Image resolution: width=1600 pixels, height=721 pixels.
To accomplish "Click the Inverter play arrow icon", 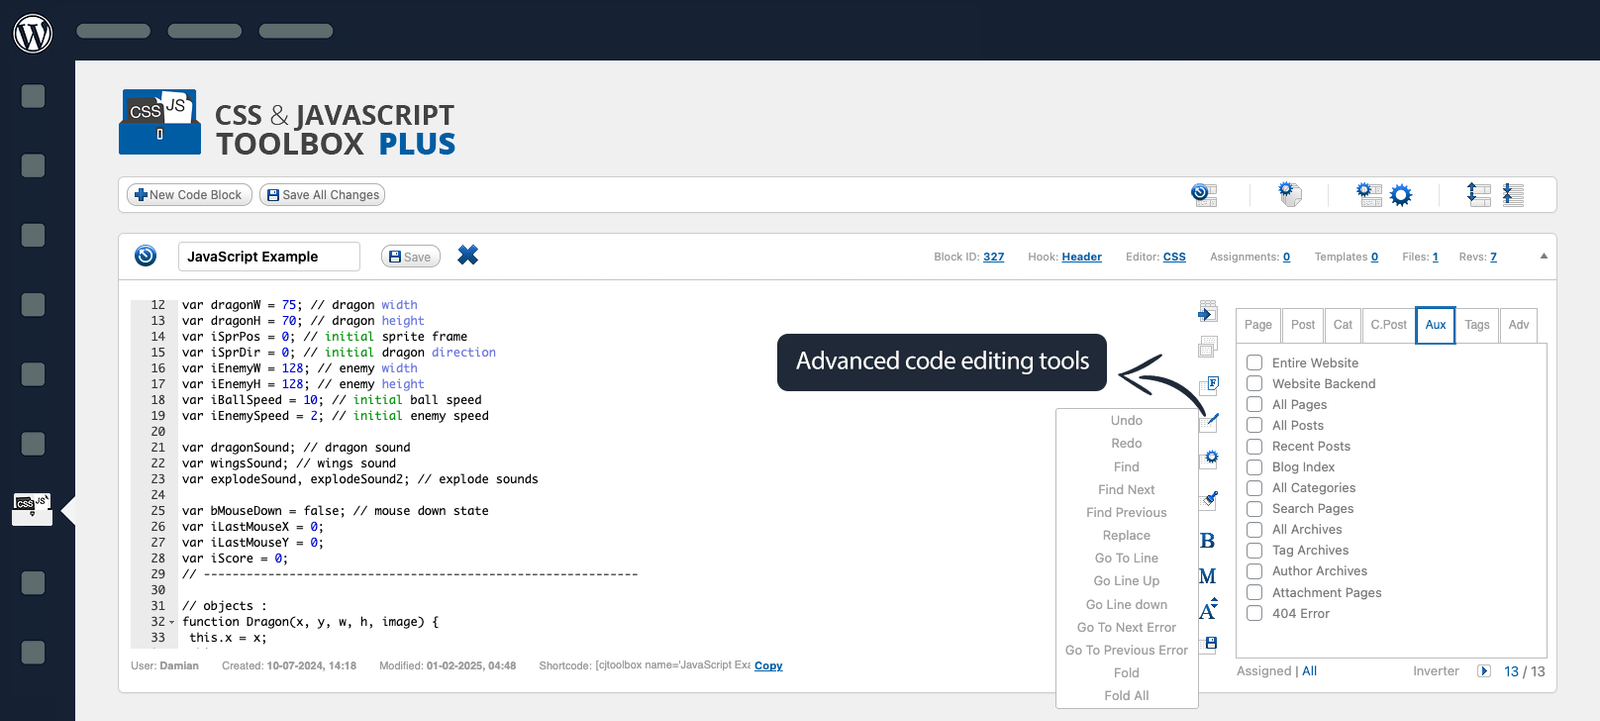I will pyautogui.click(x=1484, y=671).
